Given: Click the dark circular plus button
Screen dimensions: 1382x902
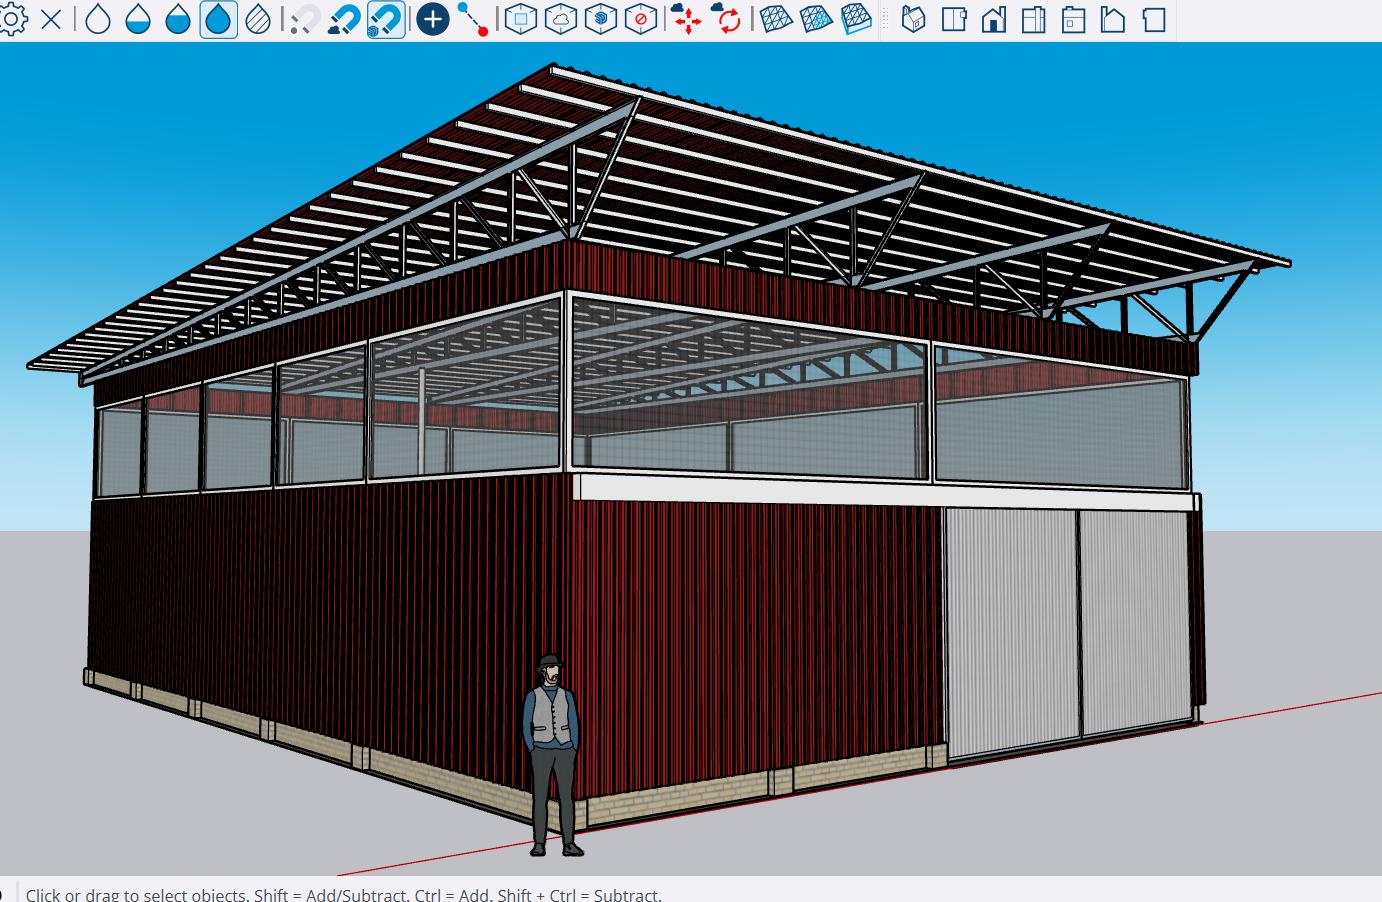Looking at the screenshot, I should click(x=432, y=19).
